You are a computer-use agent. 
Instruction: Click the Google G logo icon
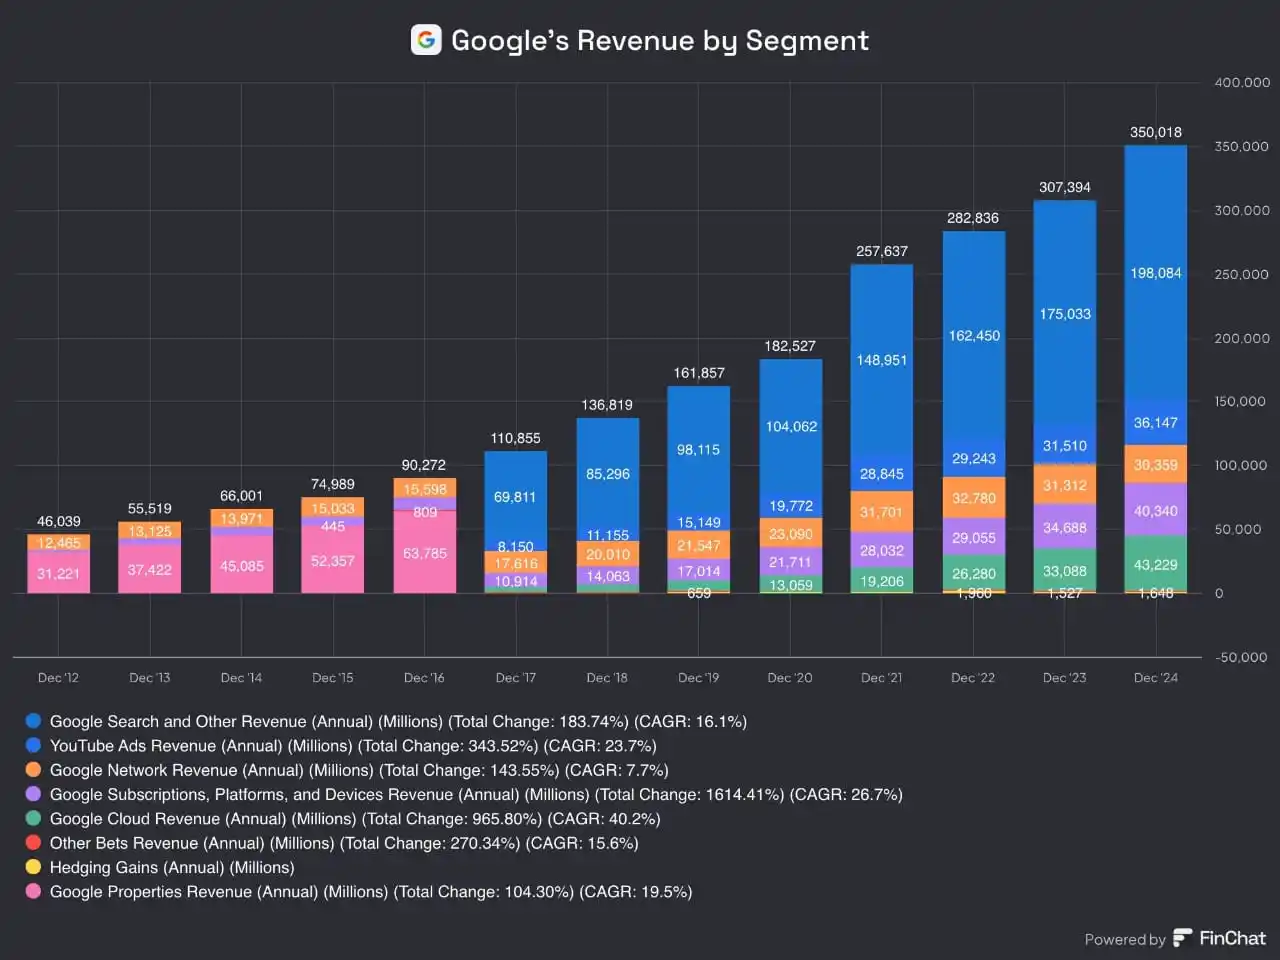(426, 40)
